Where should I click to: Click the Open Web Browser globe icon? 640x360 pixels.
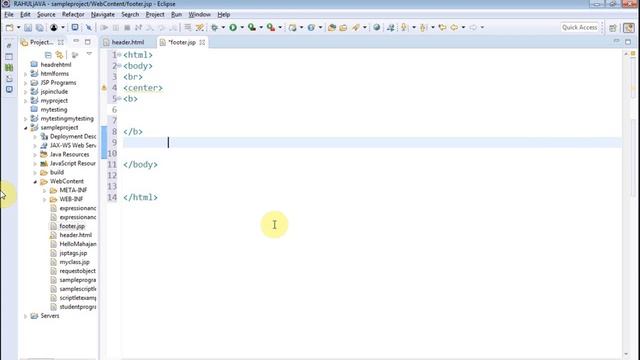(376, 27)
